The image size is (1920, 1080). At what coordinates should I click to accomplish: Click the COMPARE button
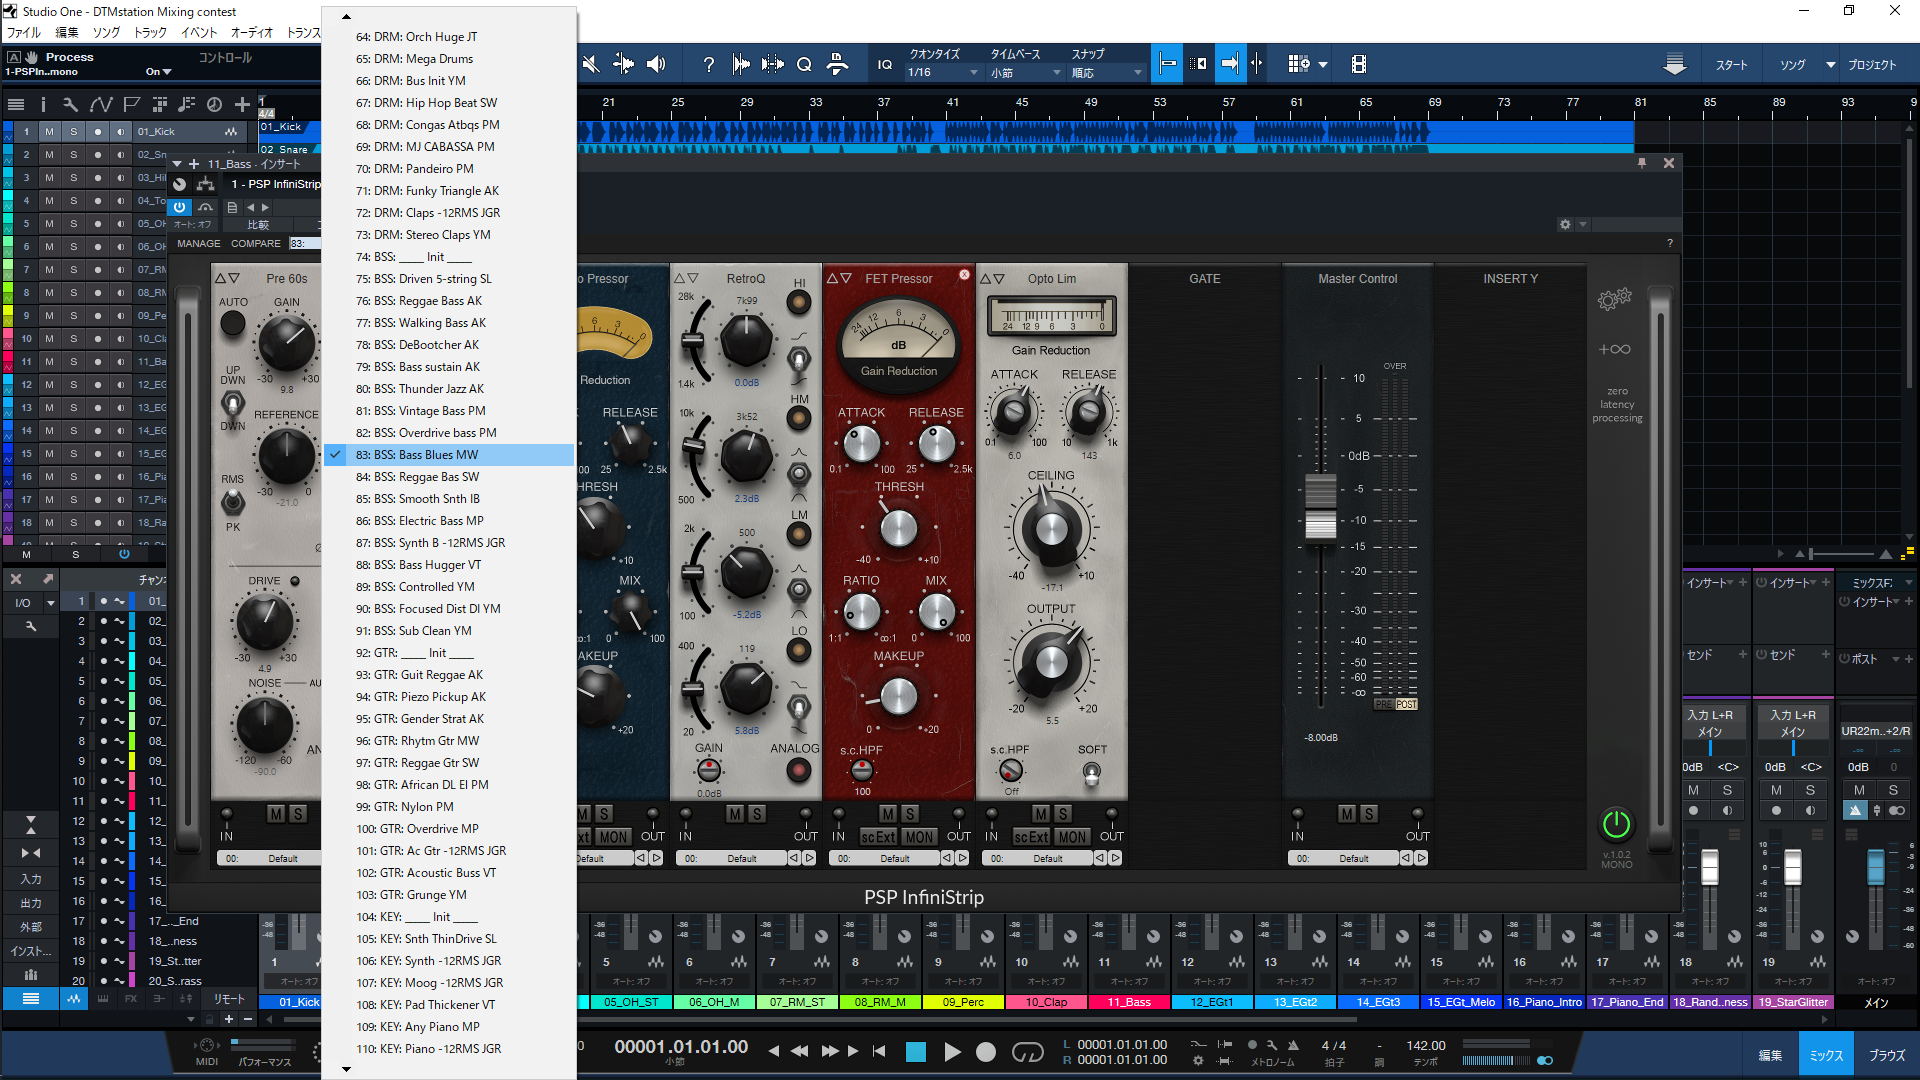pyautogui.click(x=256, y=243)
